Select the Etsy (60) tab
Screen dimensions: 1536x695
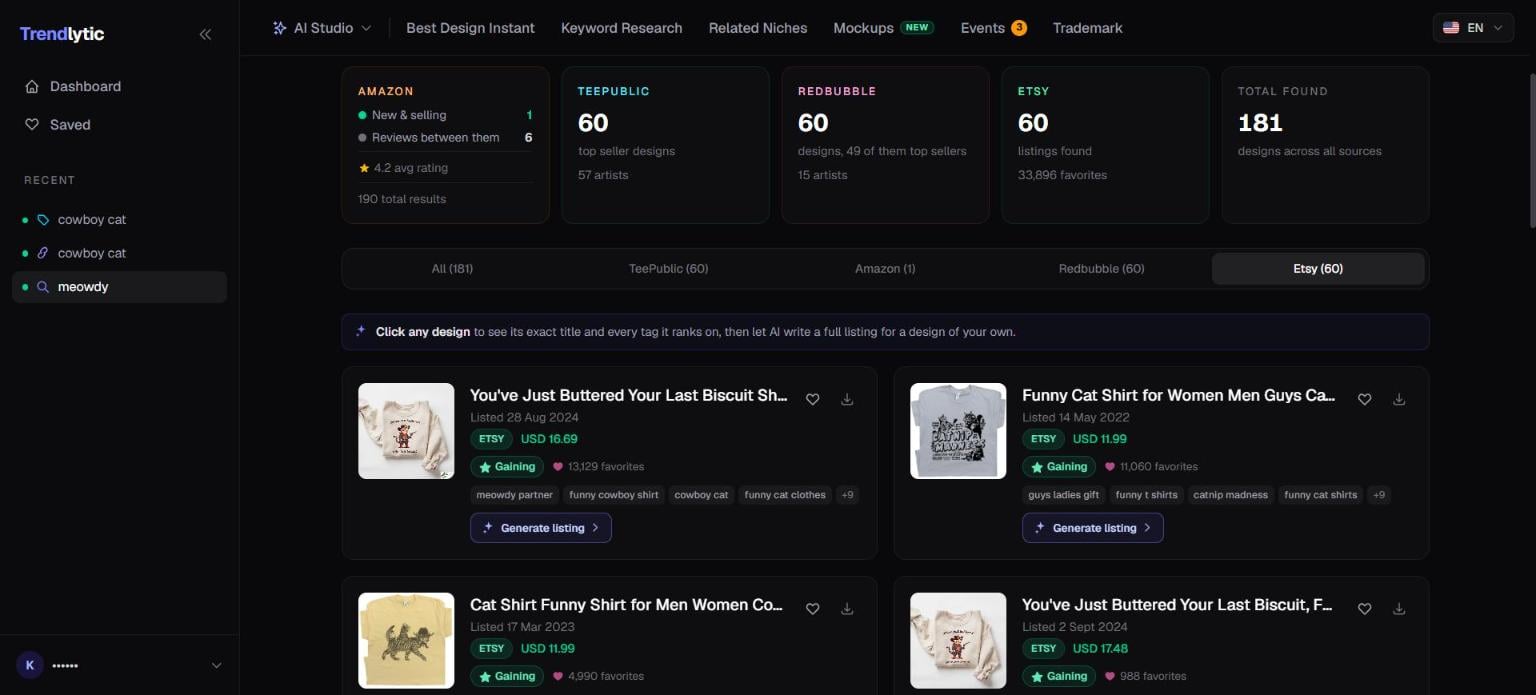tap(1318, 269)
